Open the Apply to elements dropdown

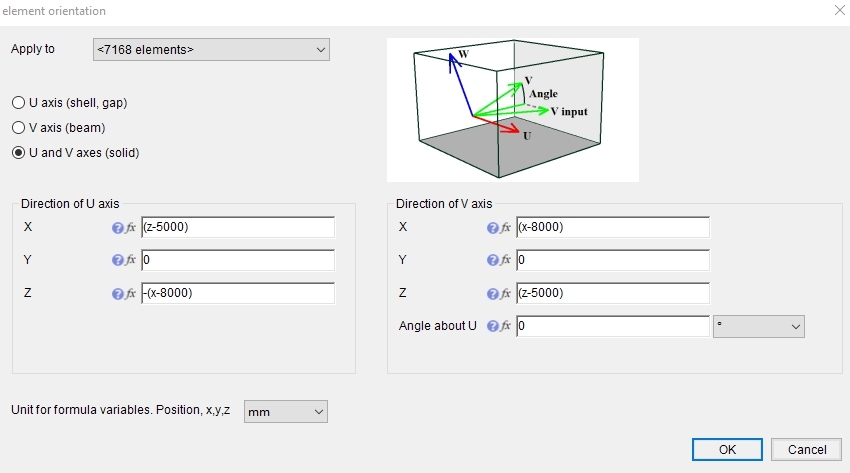point(211,49)
